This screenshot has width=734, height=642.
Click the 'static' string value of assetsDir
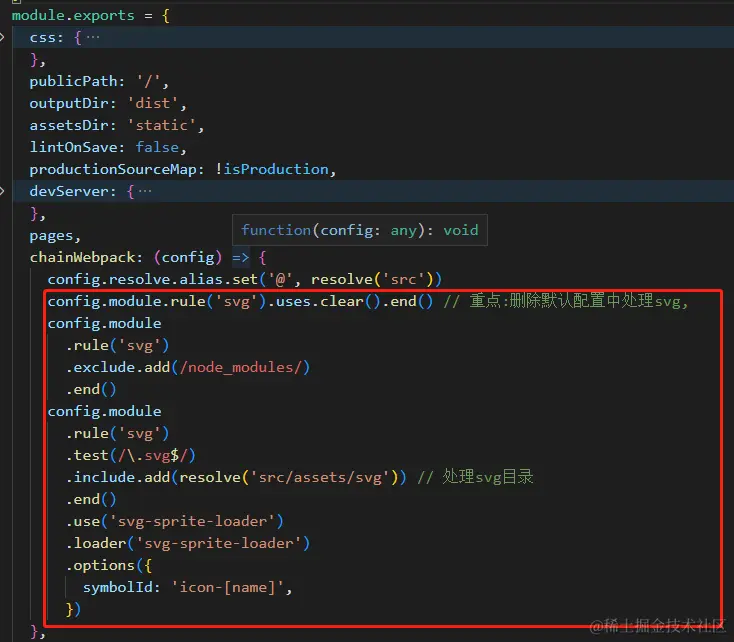click(x=161, y=125)
